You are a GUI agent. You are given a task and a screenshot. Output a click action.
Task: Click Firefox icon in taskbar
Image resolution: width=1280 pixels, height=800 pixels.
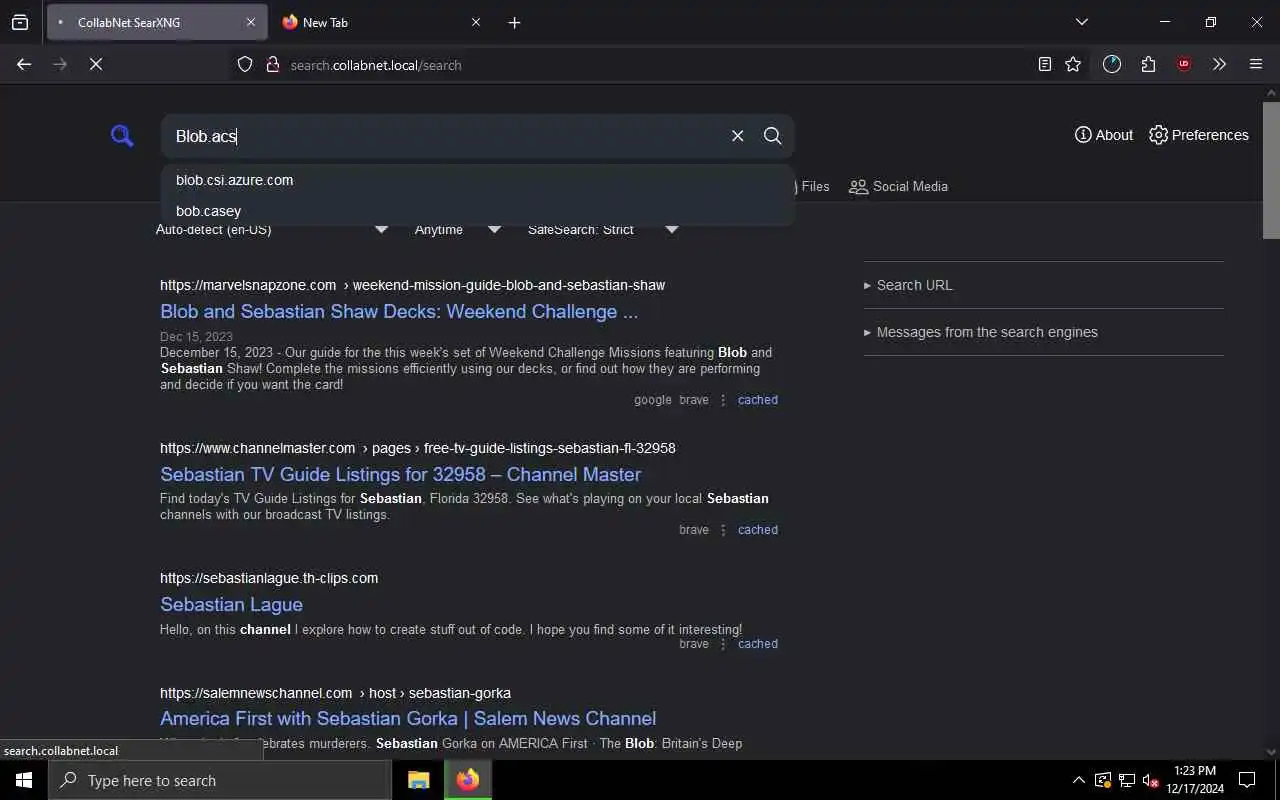tap(467, 780)
